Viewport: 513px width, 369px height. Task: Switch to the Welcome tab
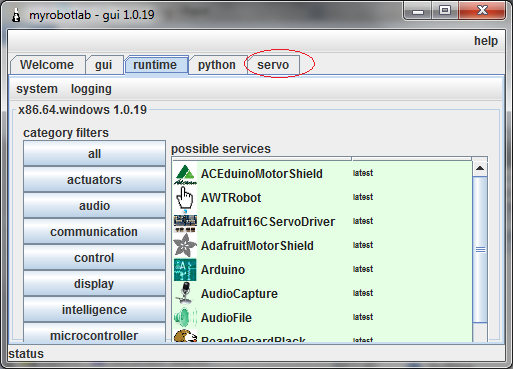(x=47, y=65)
